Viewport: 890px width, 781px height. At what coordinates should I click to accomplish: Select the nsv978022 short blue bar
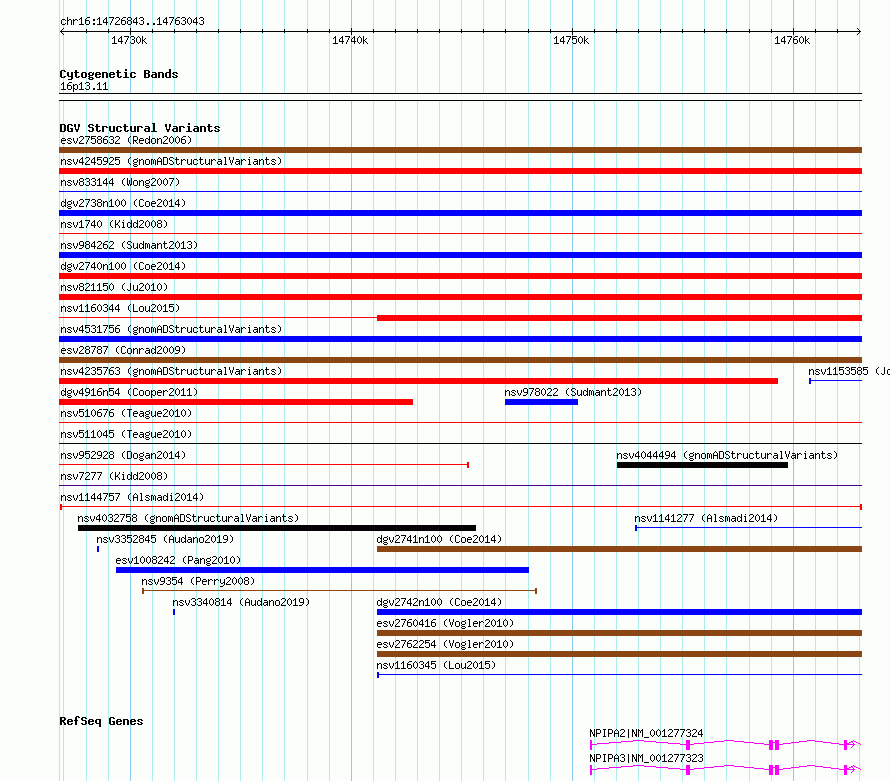click(541, 402)
